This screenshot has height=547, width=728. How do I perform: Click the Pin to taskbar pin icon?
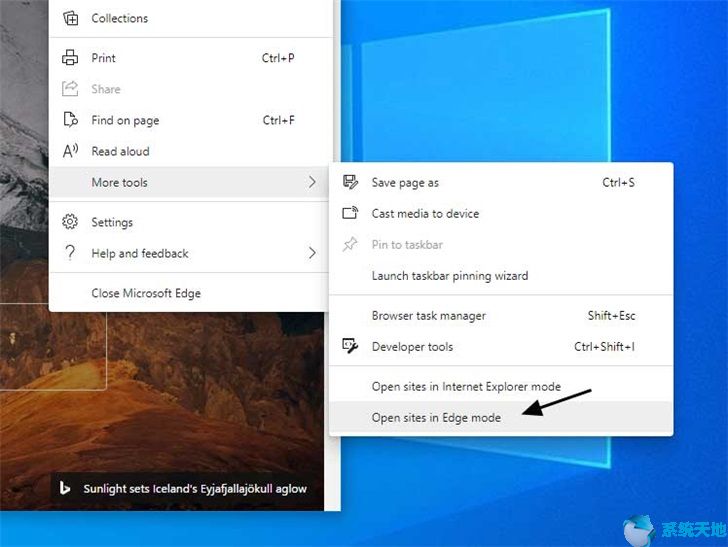tap(350, 244)
